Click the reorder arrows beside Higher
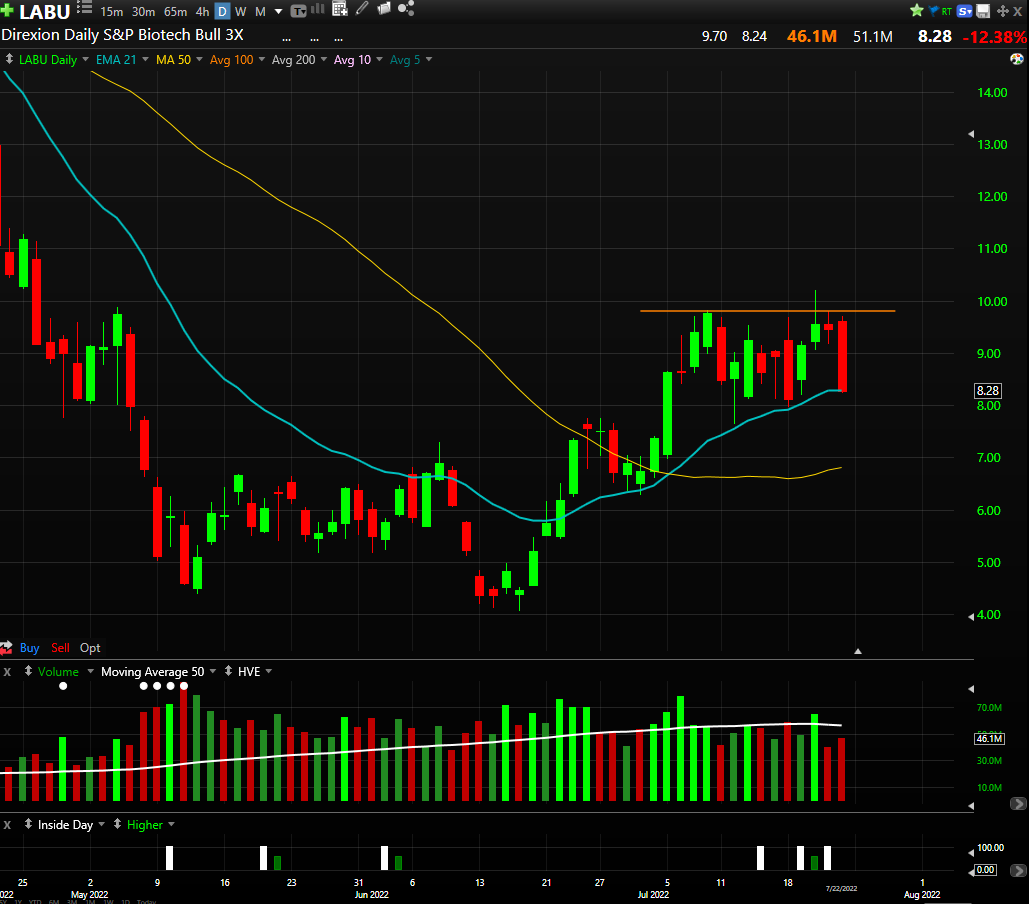 click(117, 824)
